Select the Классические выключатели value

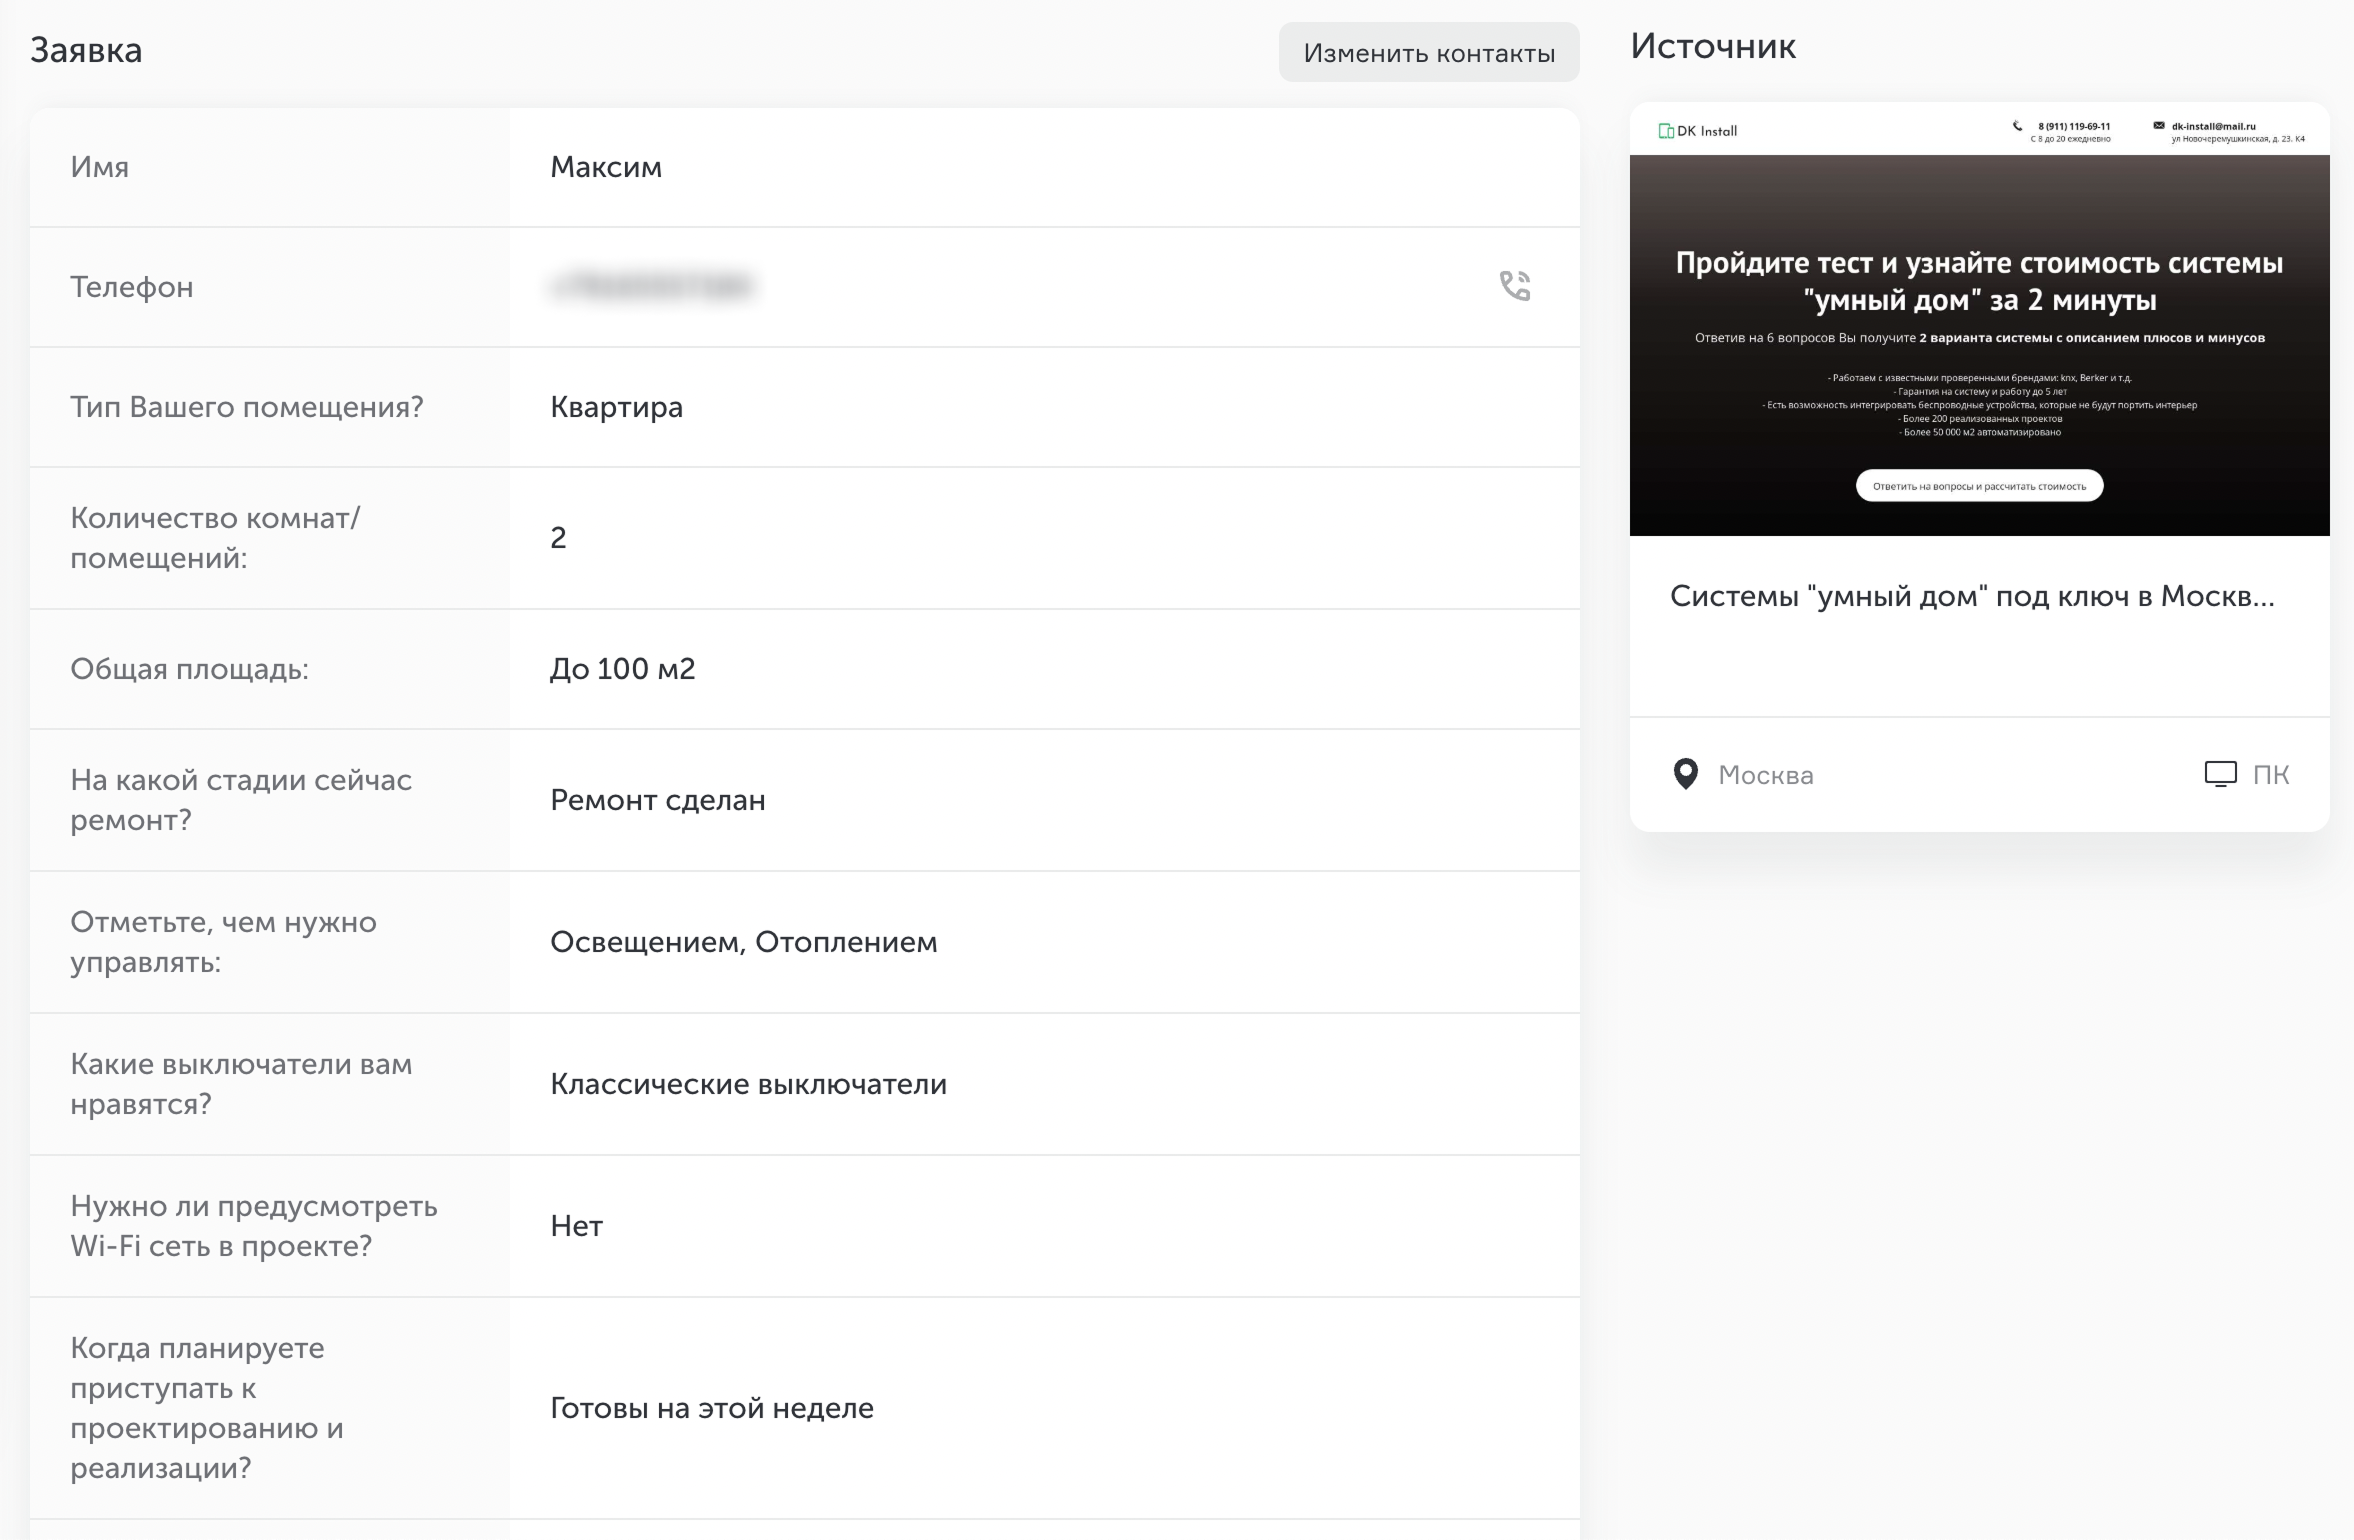[x=748, y=1084]
